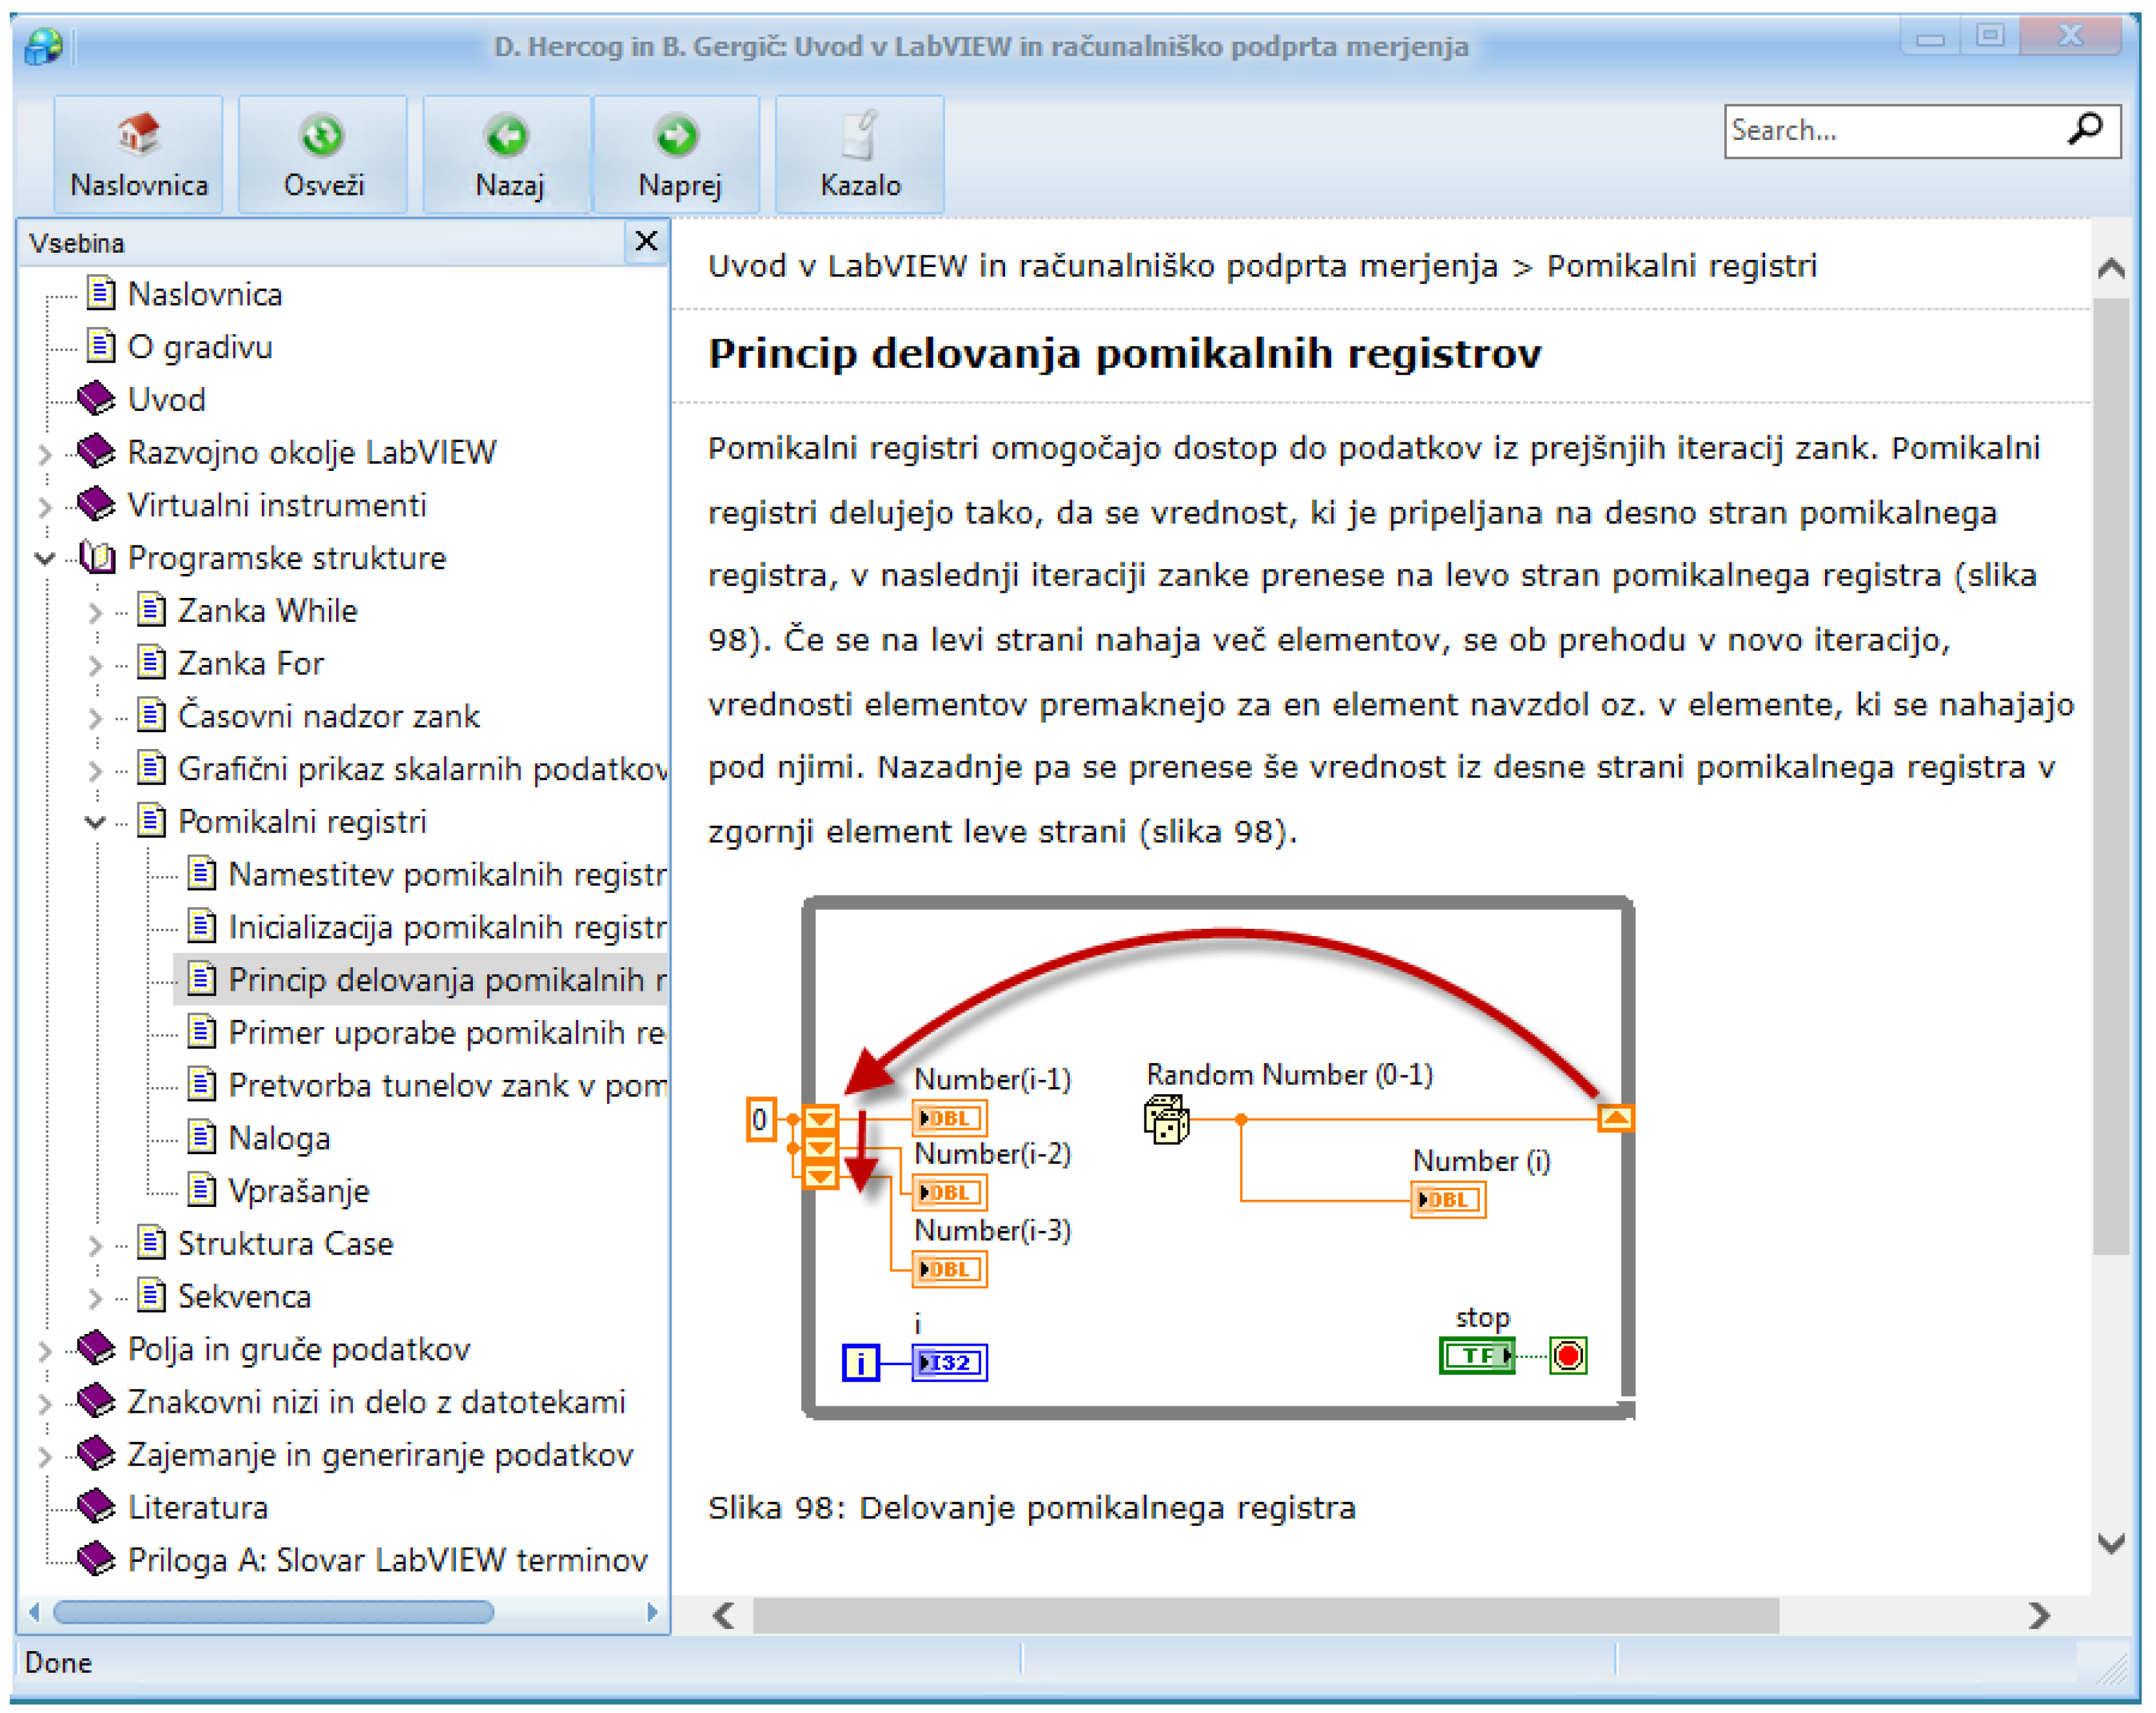The height and width of the screenshot is (1713, 2156).
Task: Open the Kazalo index
Action: tap(860, 154)
